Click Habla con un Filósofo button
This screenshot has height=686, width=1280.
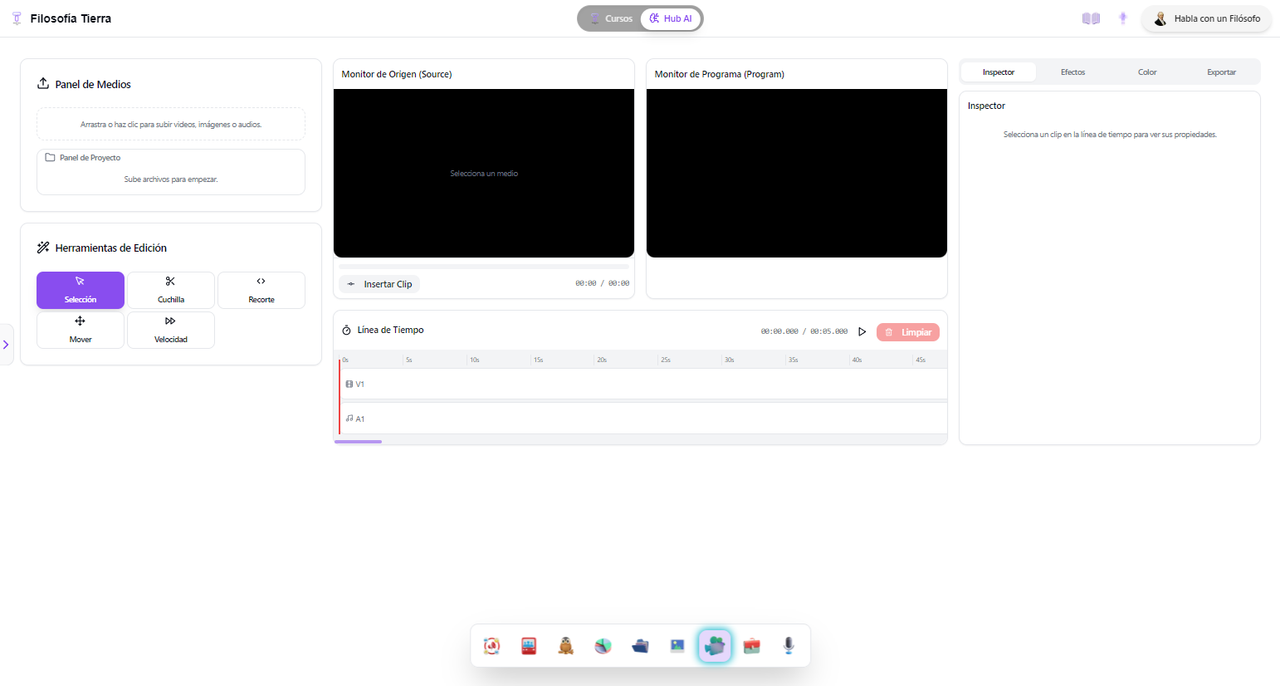pyautogui.click(x=1206, y=18)
